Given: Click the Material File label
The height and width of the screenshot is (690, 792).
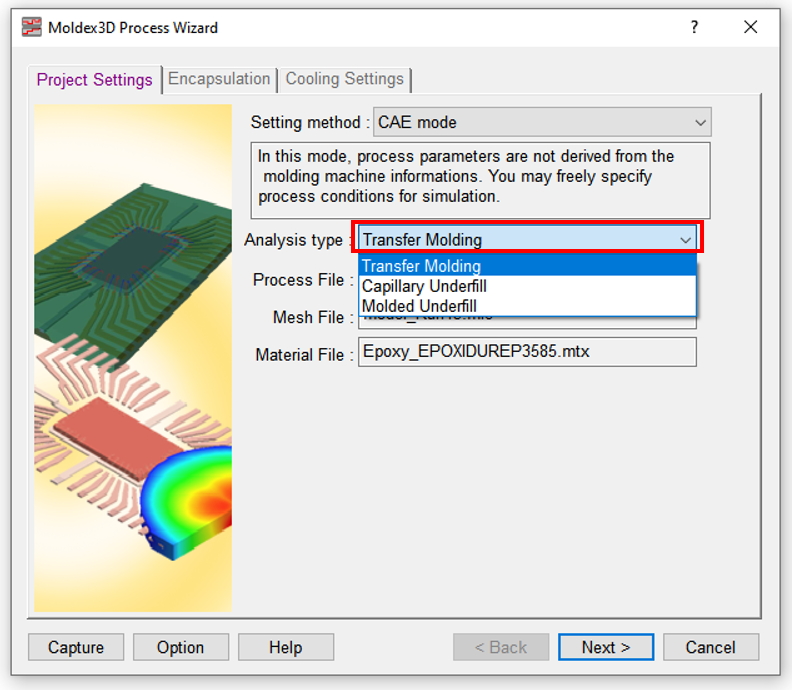Looking at the screenshot, I should (x=304, y=355).
